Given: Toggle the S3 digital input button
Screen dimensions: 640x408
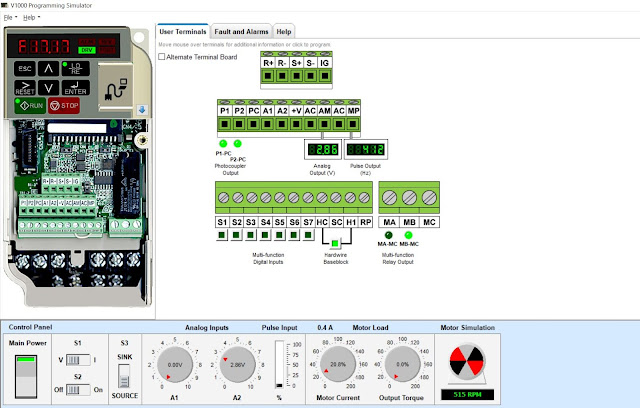Looking at the screenshot, I should pos(251,235).
